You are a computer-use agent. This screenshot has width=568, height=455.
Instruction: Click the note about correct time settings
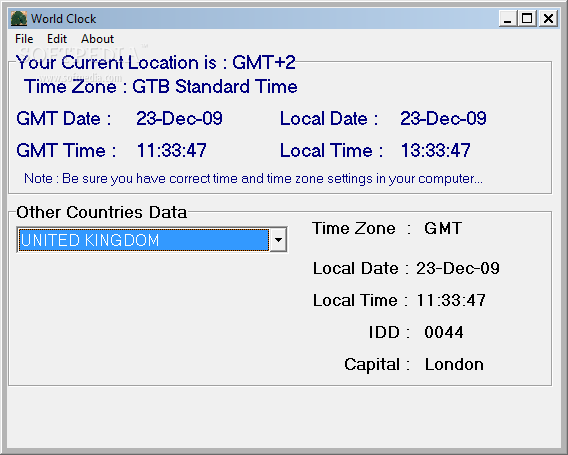click(x=253, y=179)
